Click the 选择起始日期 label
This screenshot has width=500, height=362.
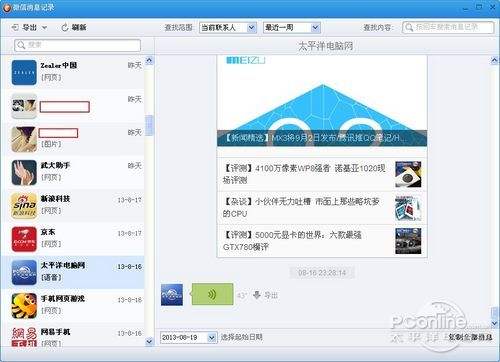point(242,337)
